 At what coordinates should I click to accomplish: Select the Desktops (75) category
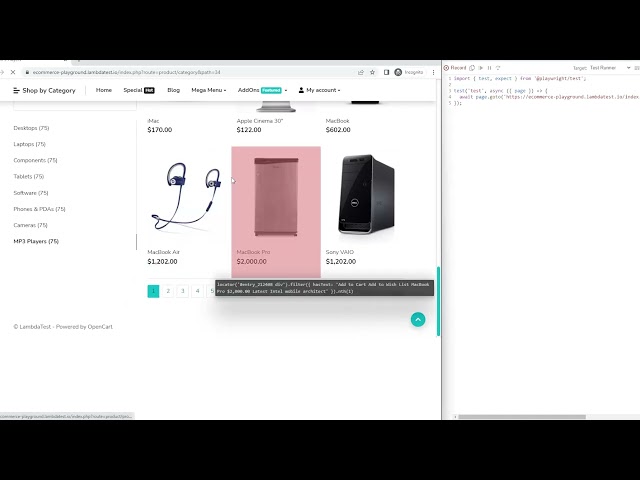tap(31, 128)
